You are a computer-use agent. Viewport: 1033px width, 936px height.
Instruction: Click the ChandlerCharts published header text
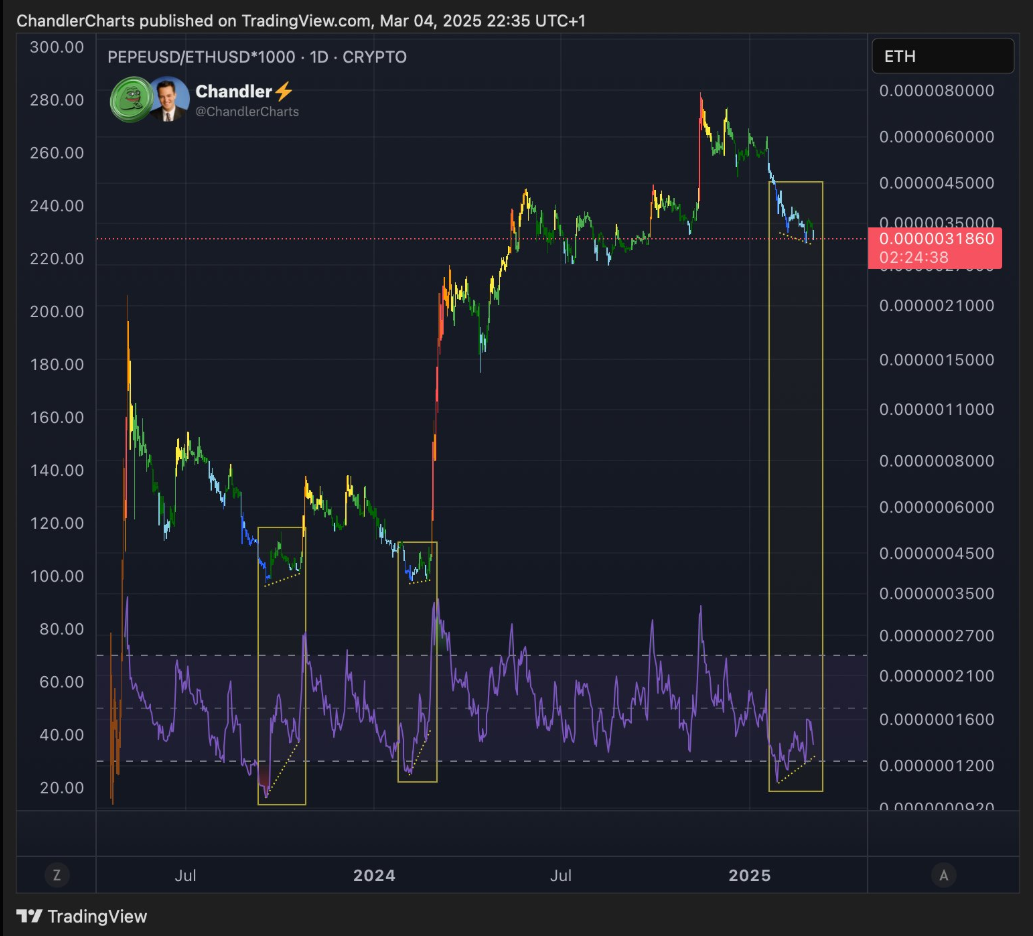260,21
